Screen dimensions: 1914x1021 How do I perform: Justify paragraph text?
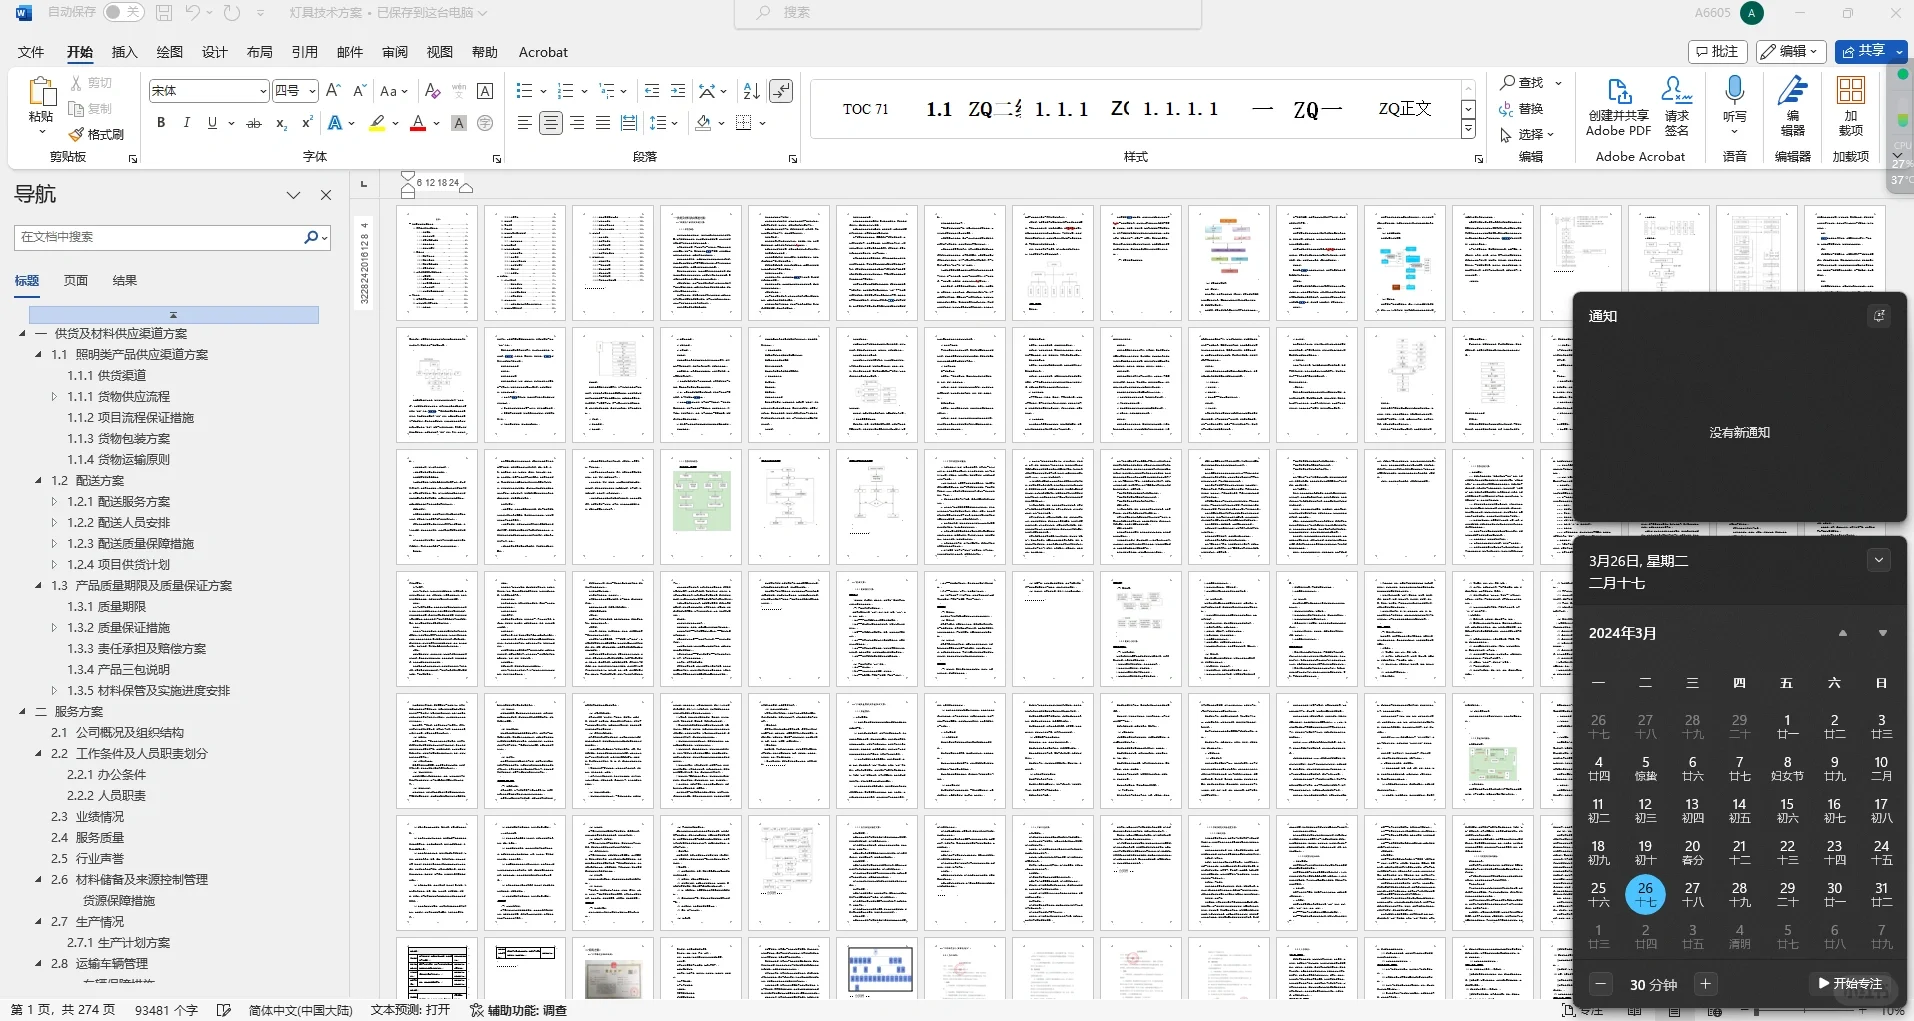point(602,123)
